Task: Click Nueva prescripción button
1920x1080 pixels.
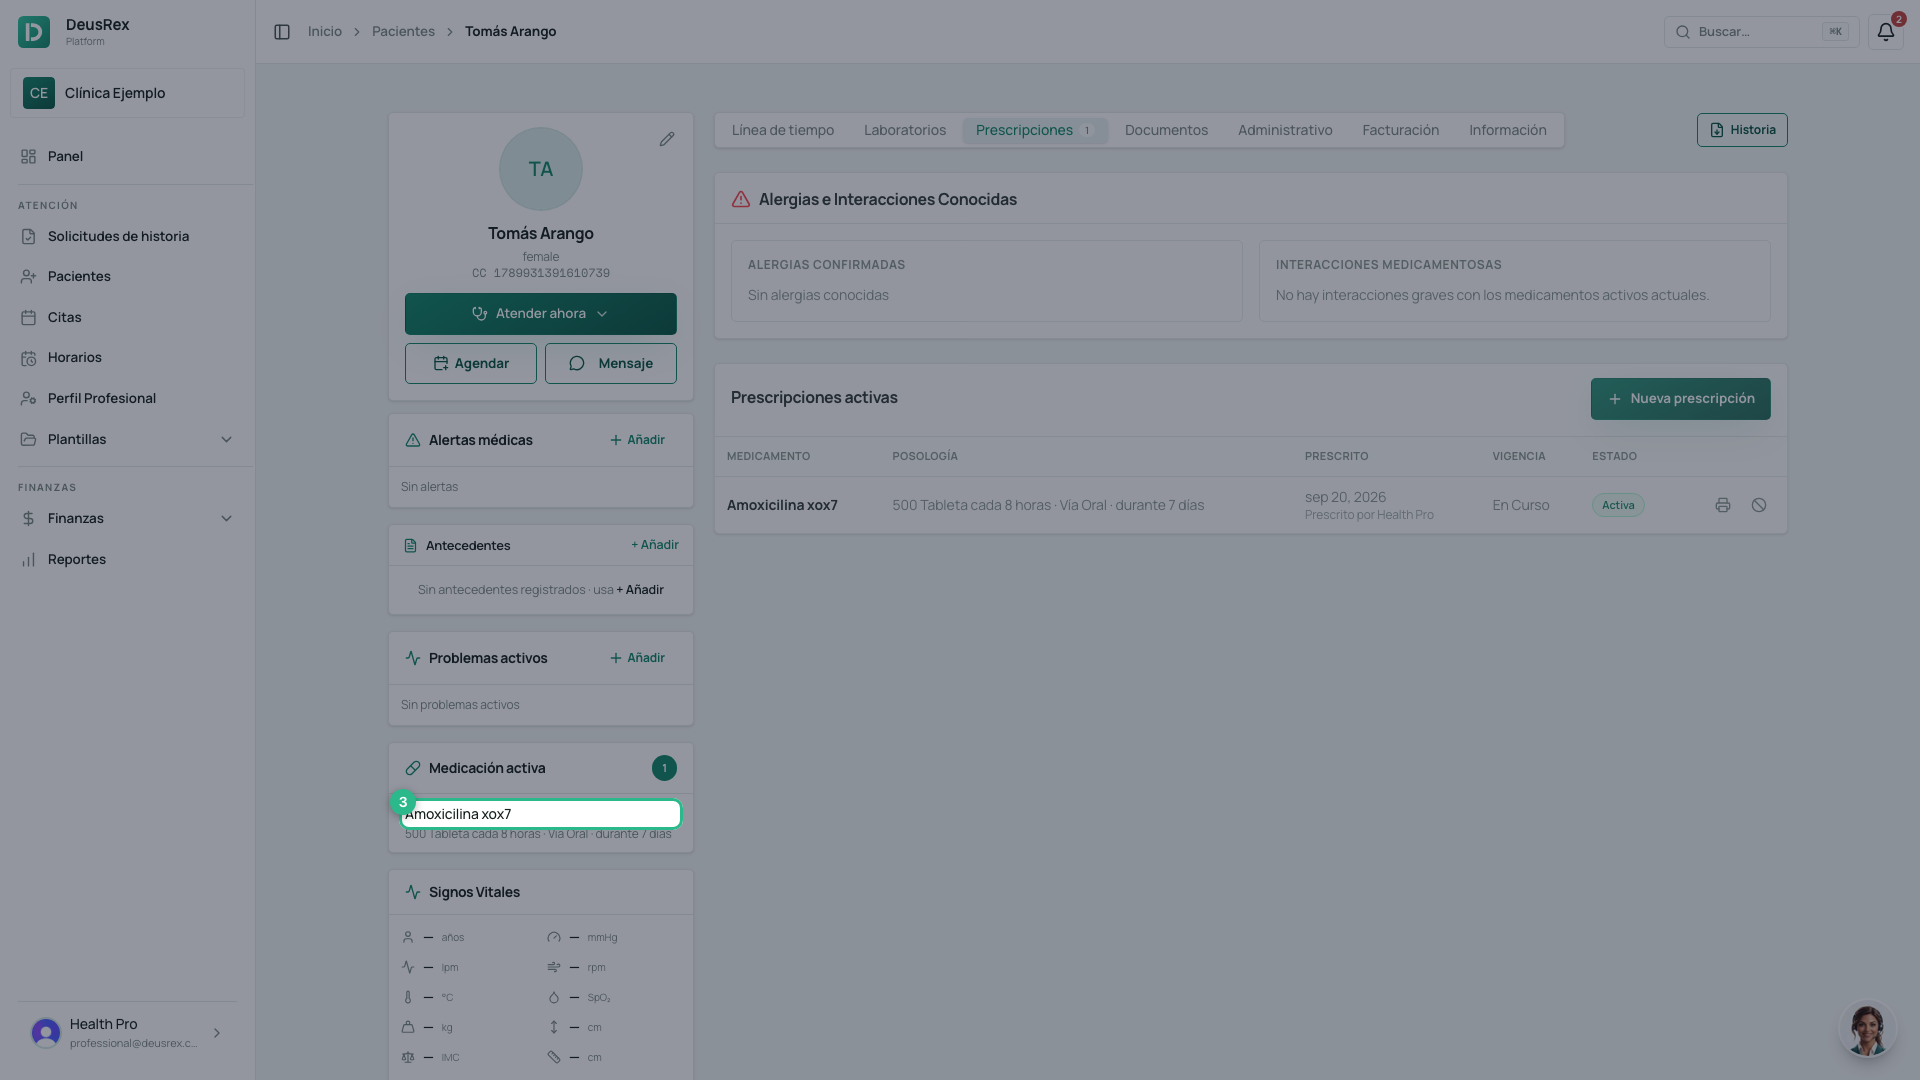Action: coord(1680,399)
